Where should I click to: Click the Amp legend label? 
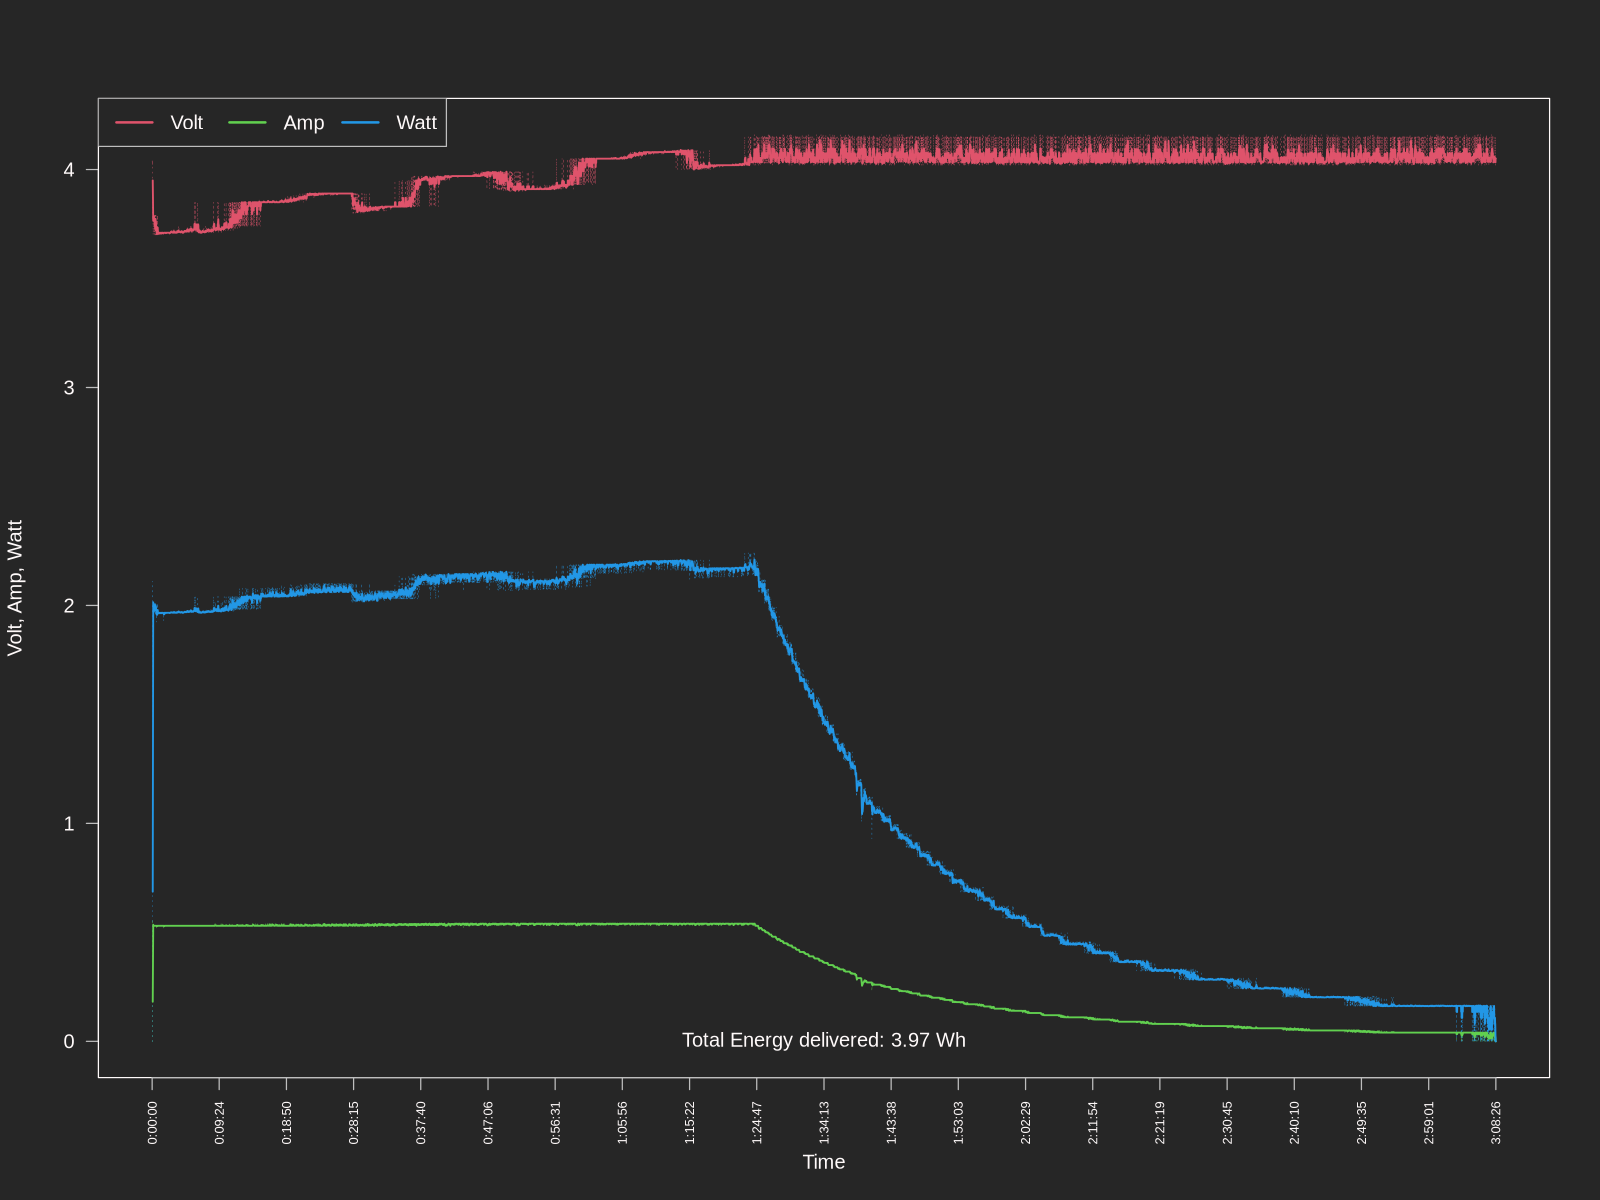click(x=304, y=123)
